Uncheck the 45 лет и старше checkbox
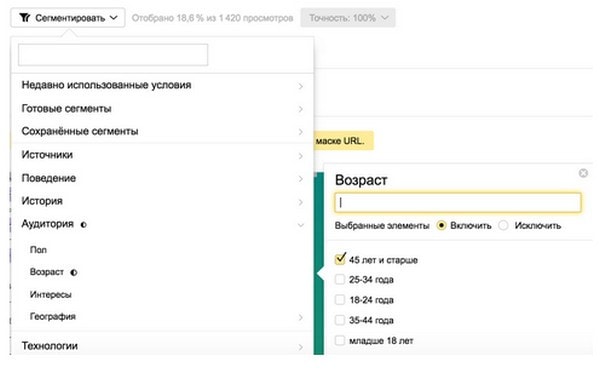The height and width of the screenshot is (379, 600). [340, 259]
